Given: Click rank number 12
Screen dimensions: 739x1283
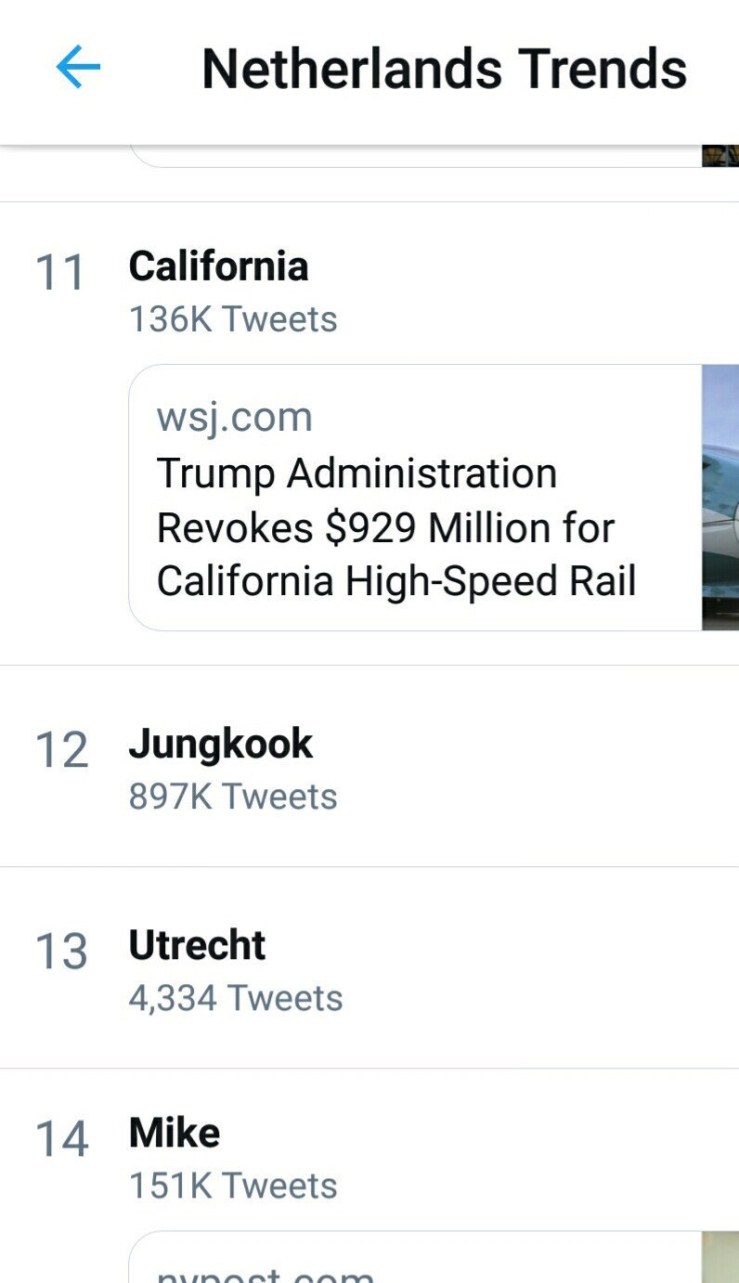Looking at the screenshot, I should pos(61,750).
